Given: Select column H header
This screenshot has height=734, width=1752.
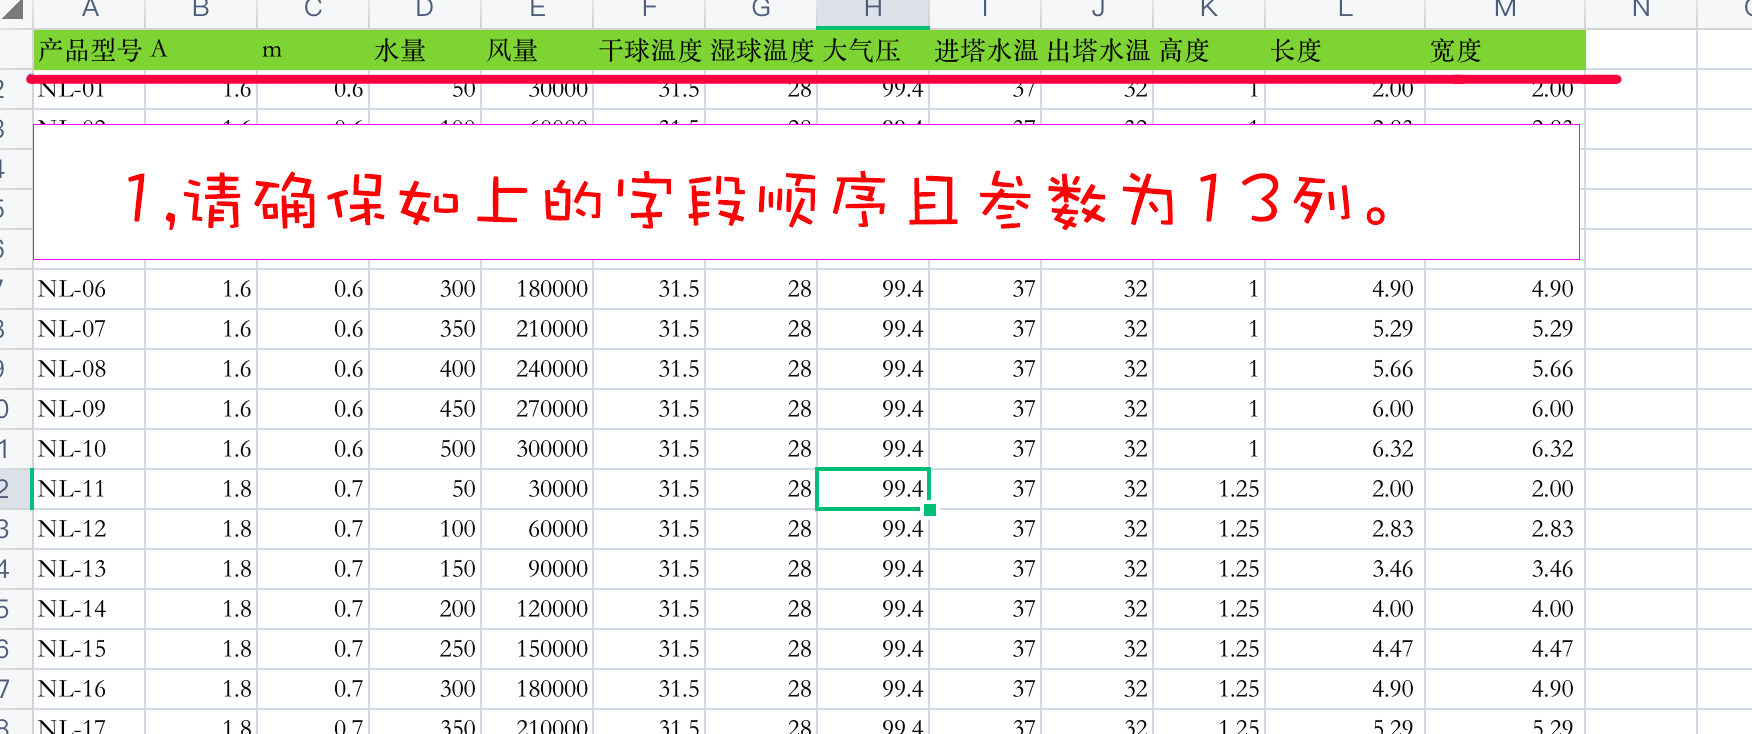Looking at the screenshot, I should coord(873,12).
